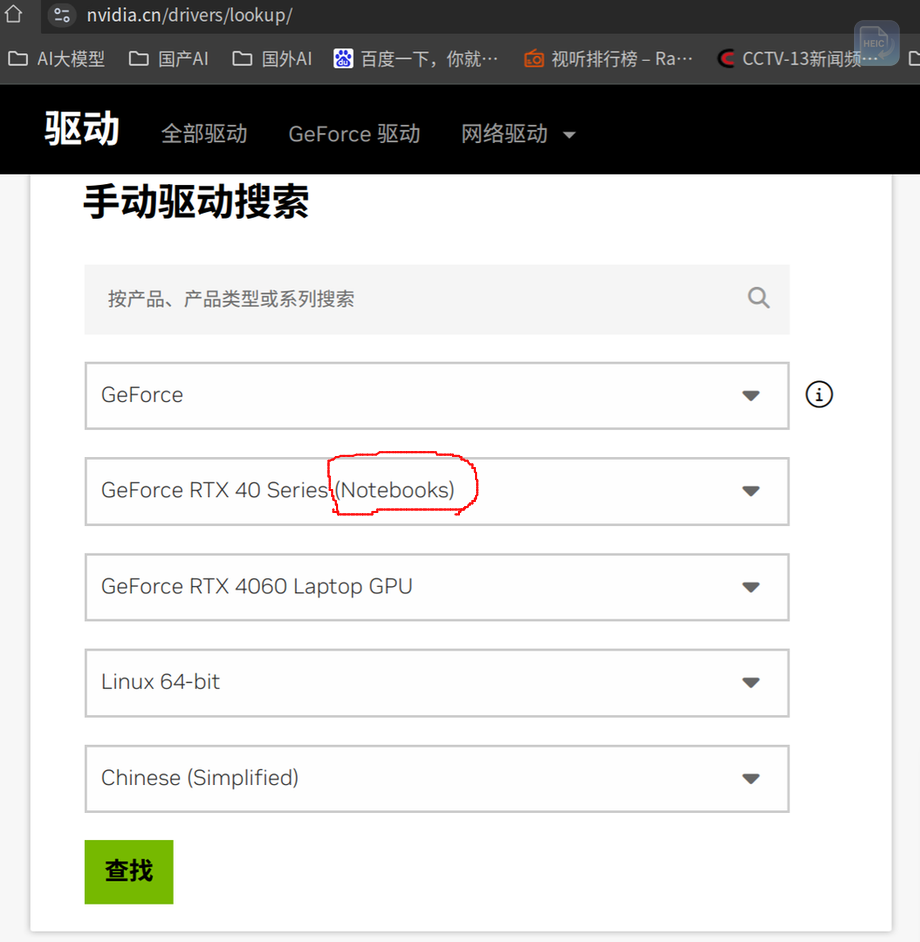Viewport: 920px width, 942px height.
Task: Expand the 网络驱动 nav menu
Action: pyautogui.click(x=518, y=134)
